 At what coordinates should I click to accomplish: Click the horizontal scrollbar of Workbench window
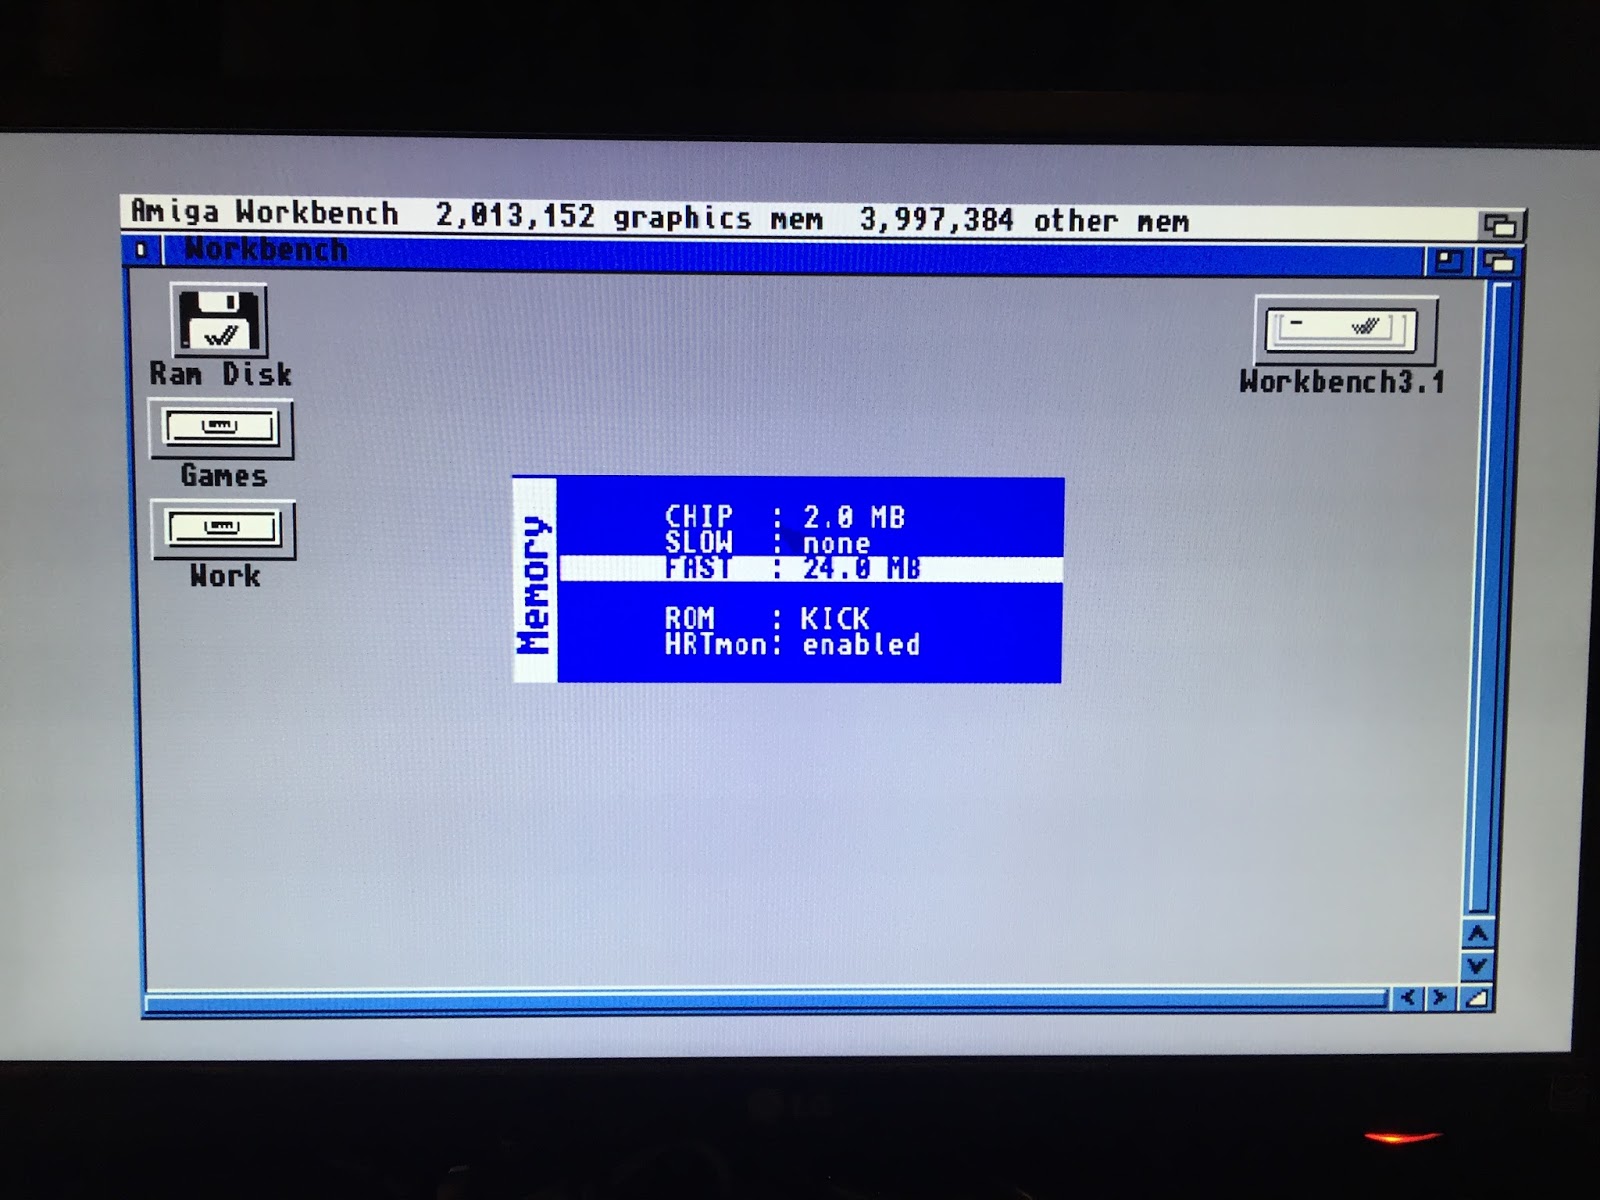(x=766, y=999)
